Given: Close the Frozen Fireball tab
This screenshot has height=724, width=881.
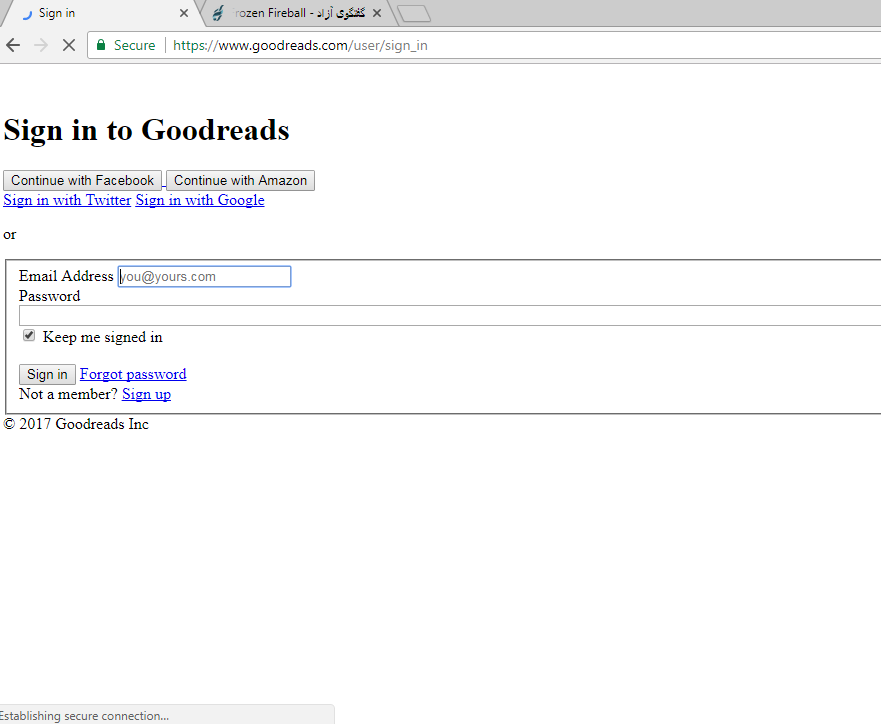Looking at the screenshot, I should coord(377,13).
